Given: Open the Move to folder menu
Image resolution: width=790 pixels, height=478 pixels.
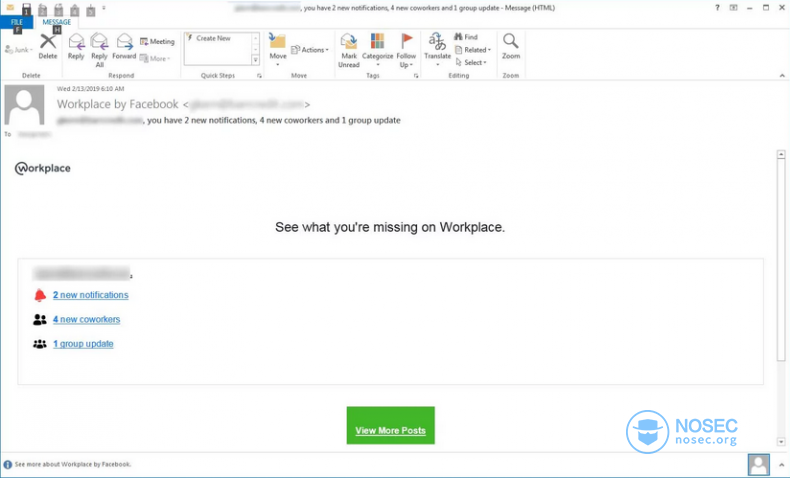Looking at the screenshot, I should click(278, 50).
